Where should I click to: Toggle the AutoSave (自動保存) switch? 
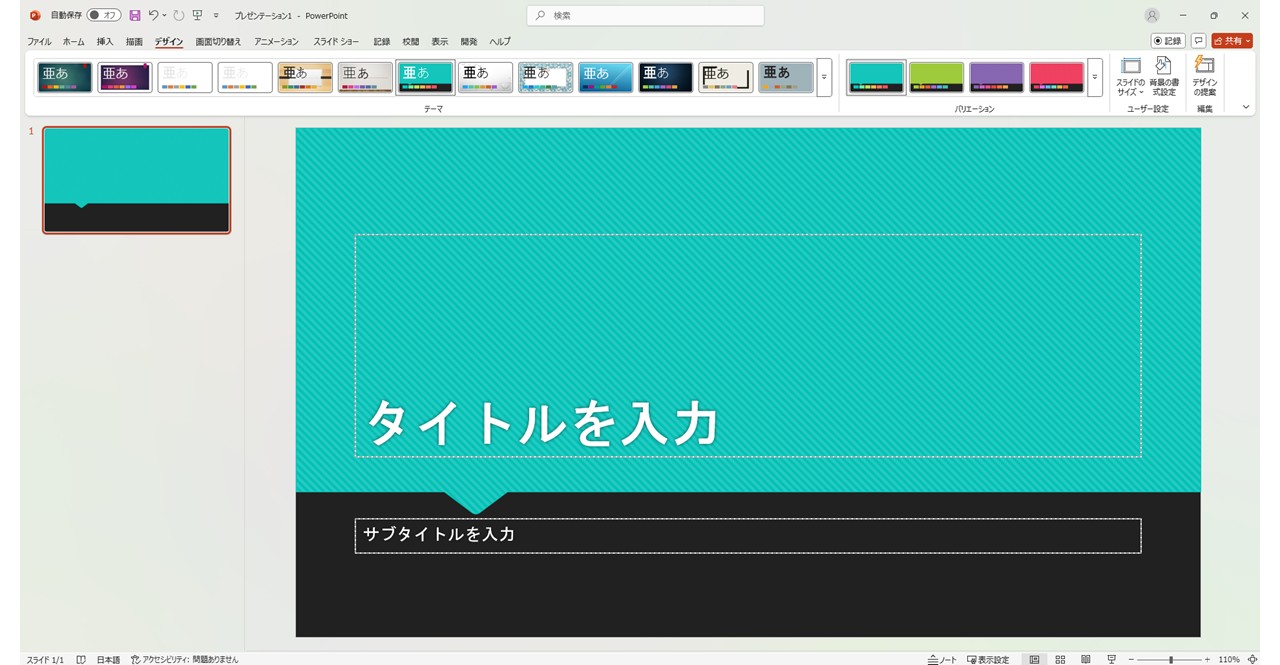(x=103, y=16)
